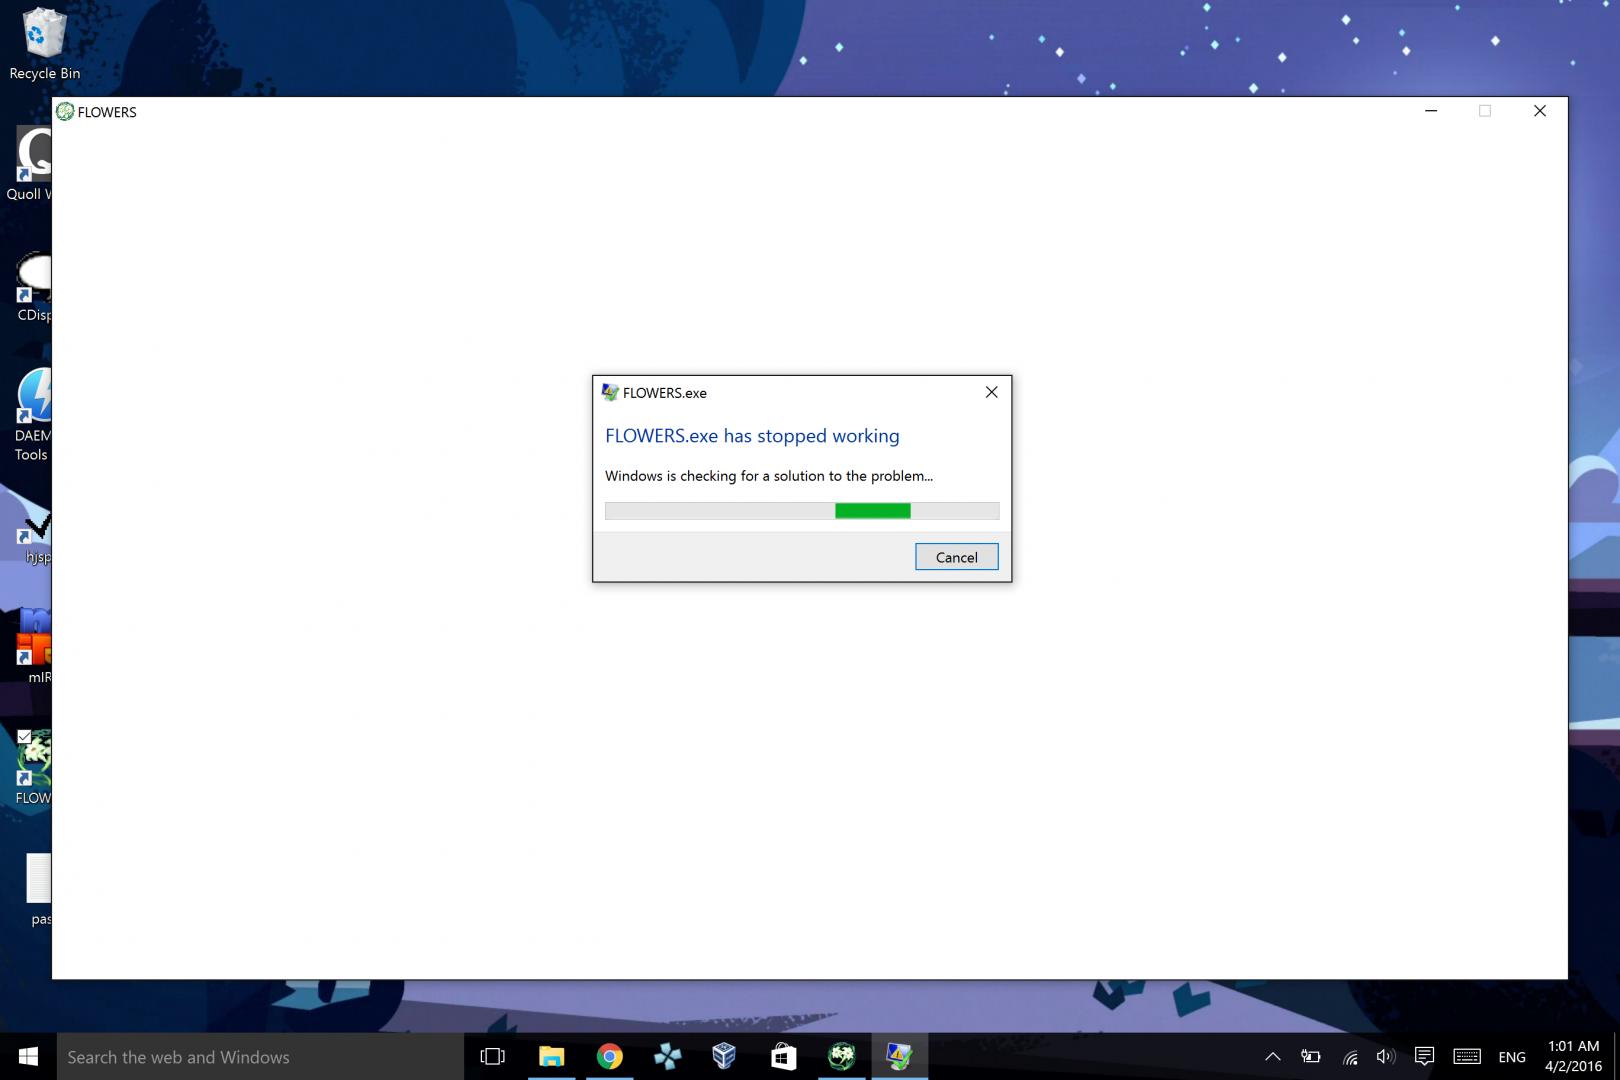Image resolution: width=1620 pixels, height=1080 pixels.
Task: Click the FLOWERS window title icon
Action: [x=65, y=112]
